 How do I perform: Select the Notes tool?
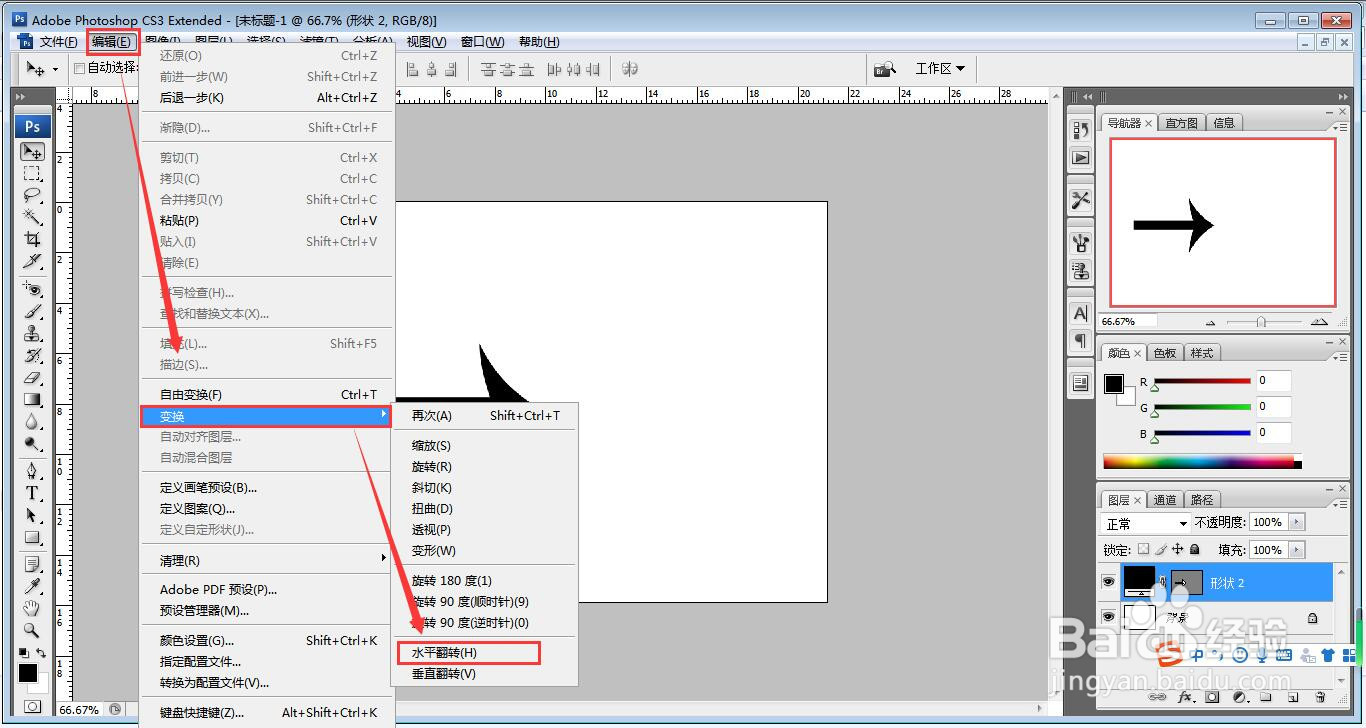click(33, 565)
